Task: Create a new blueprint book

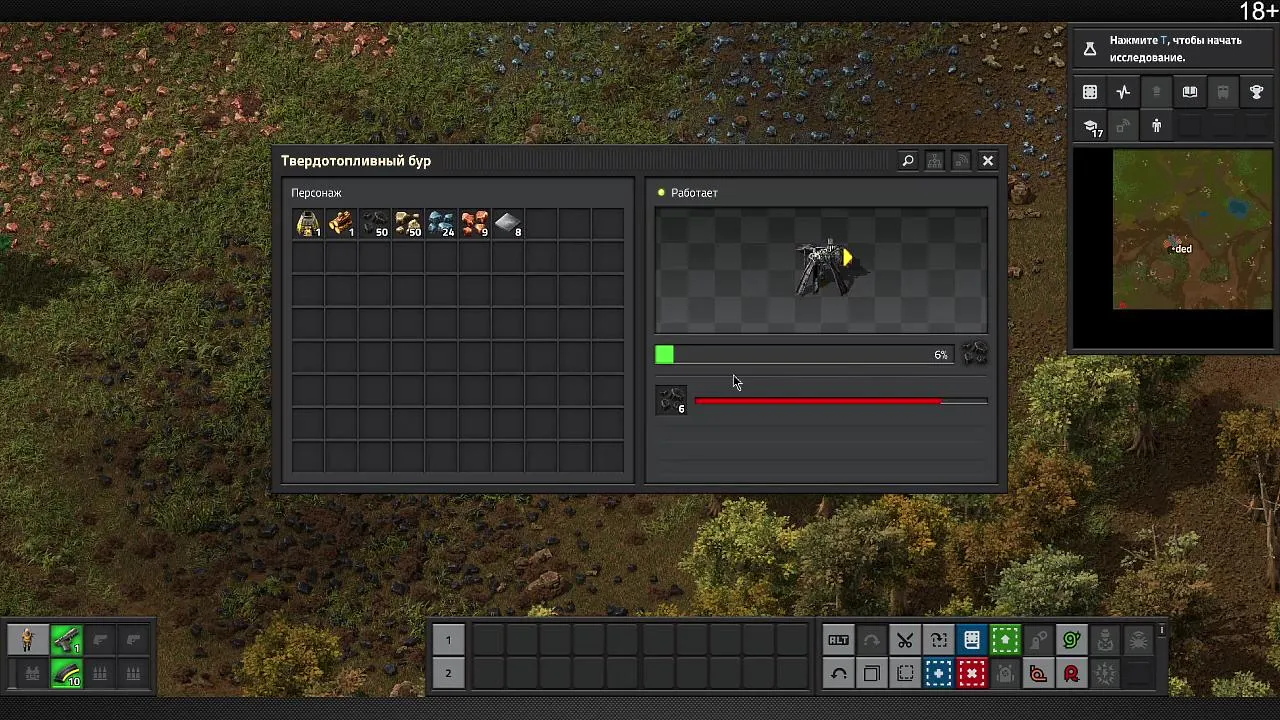Action: click(972, 640)
